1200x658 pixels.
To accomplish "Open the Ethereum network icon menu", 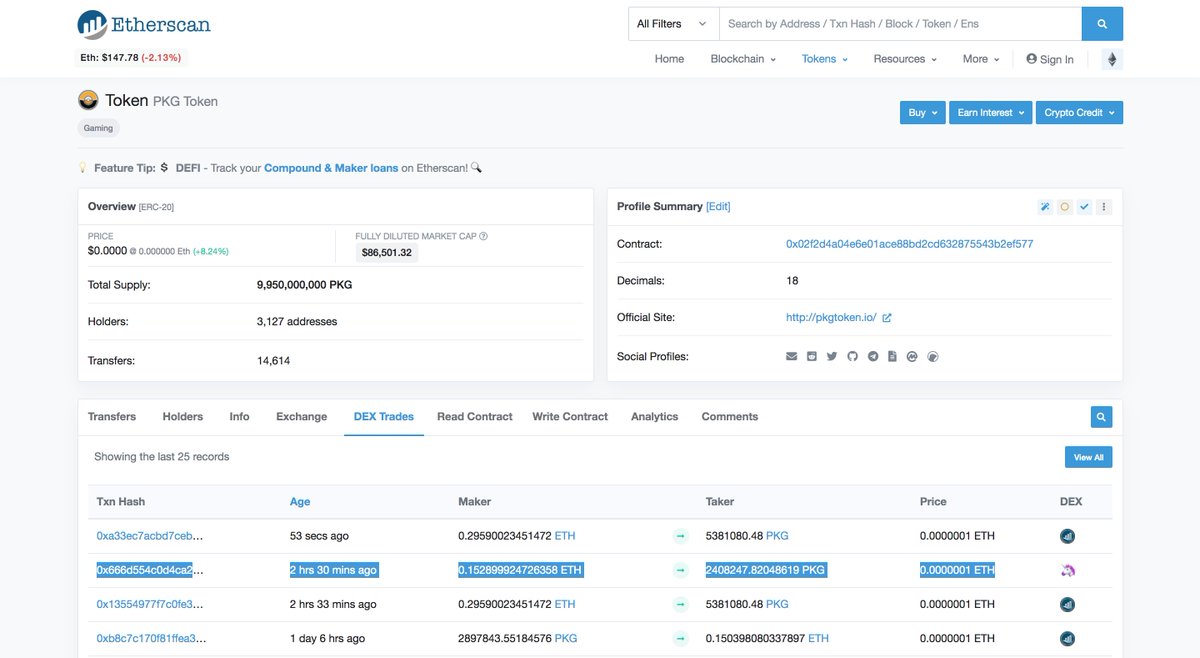I will [x=1111, y=59].
